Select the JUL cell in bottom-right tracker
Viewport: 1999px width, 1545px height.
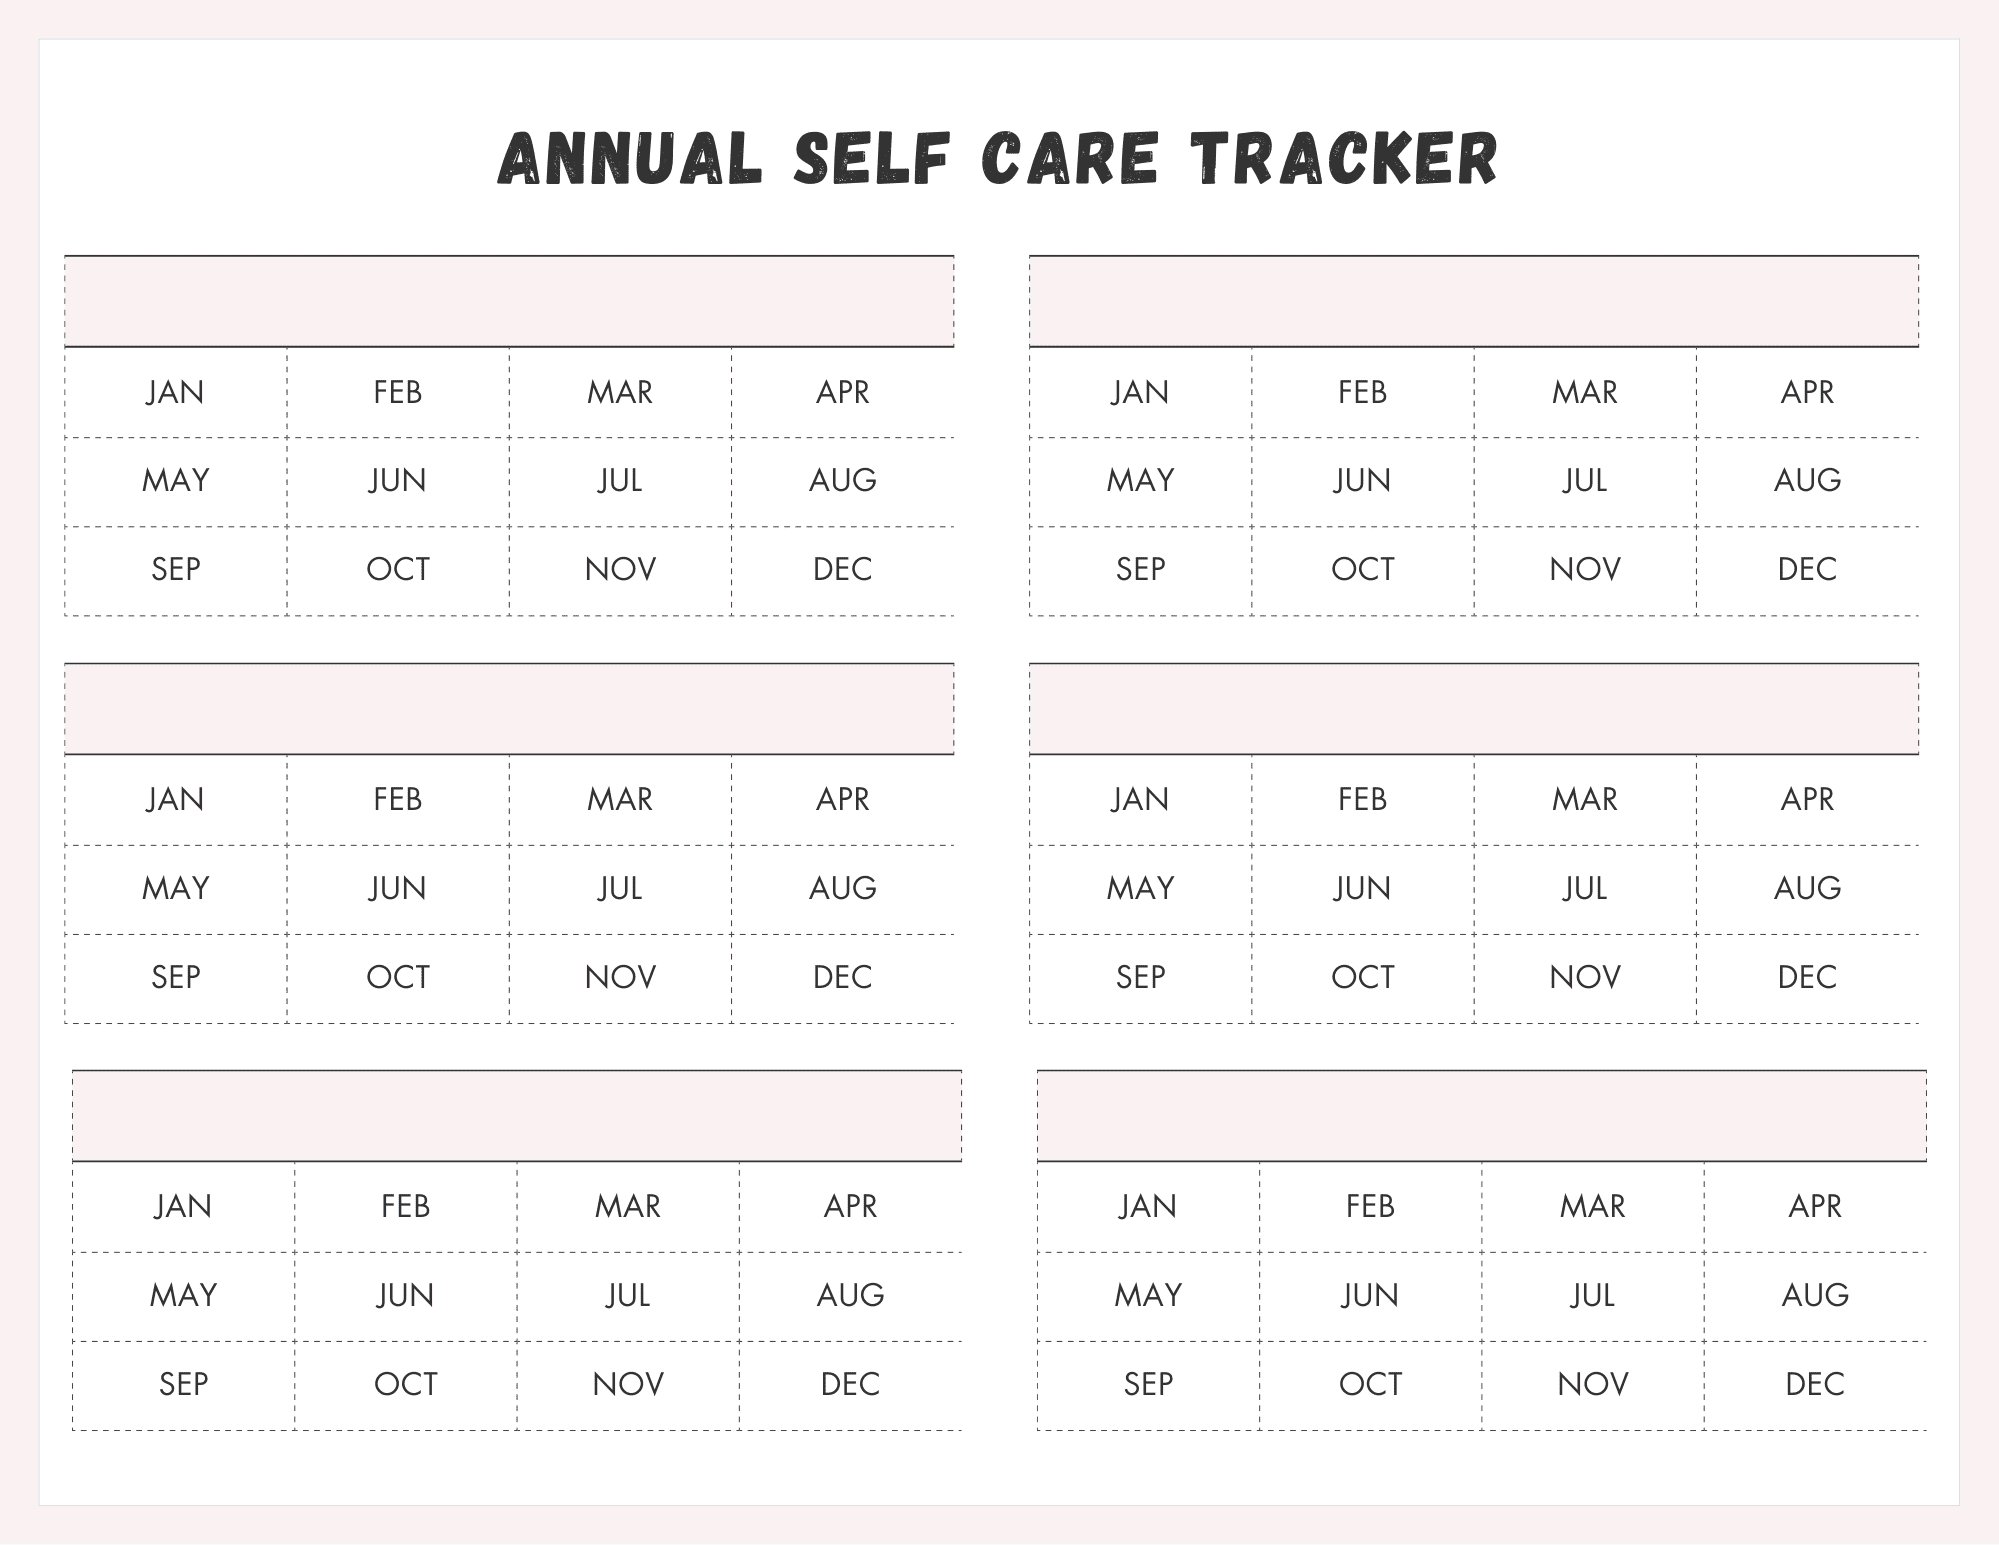point(1592,1296)
